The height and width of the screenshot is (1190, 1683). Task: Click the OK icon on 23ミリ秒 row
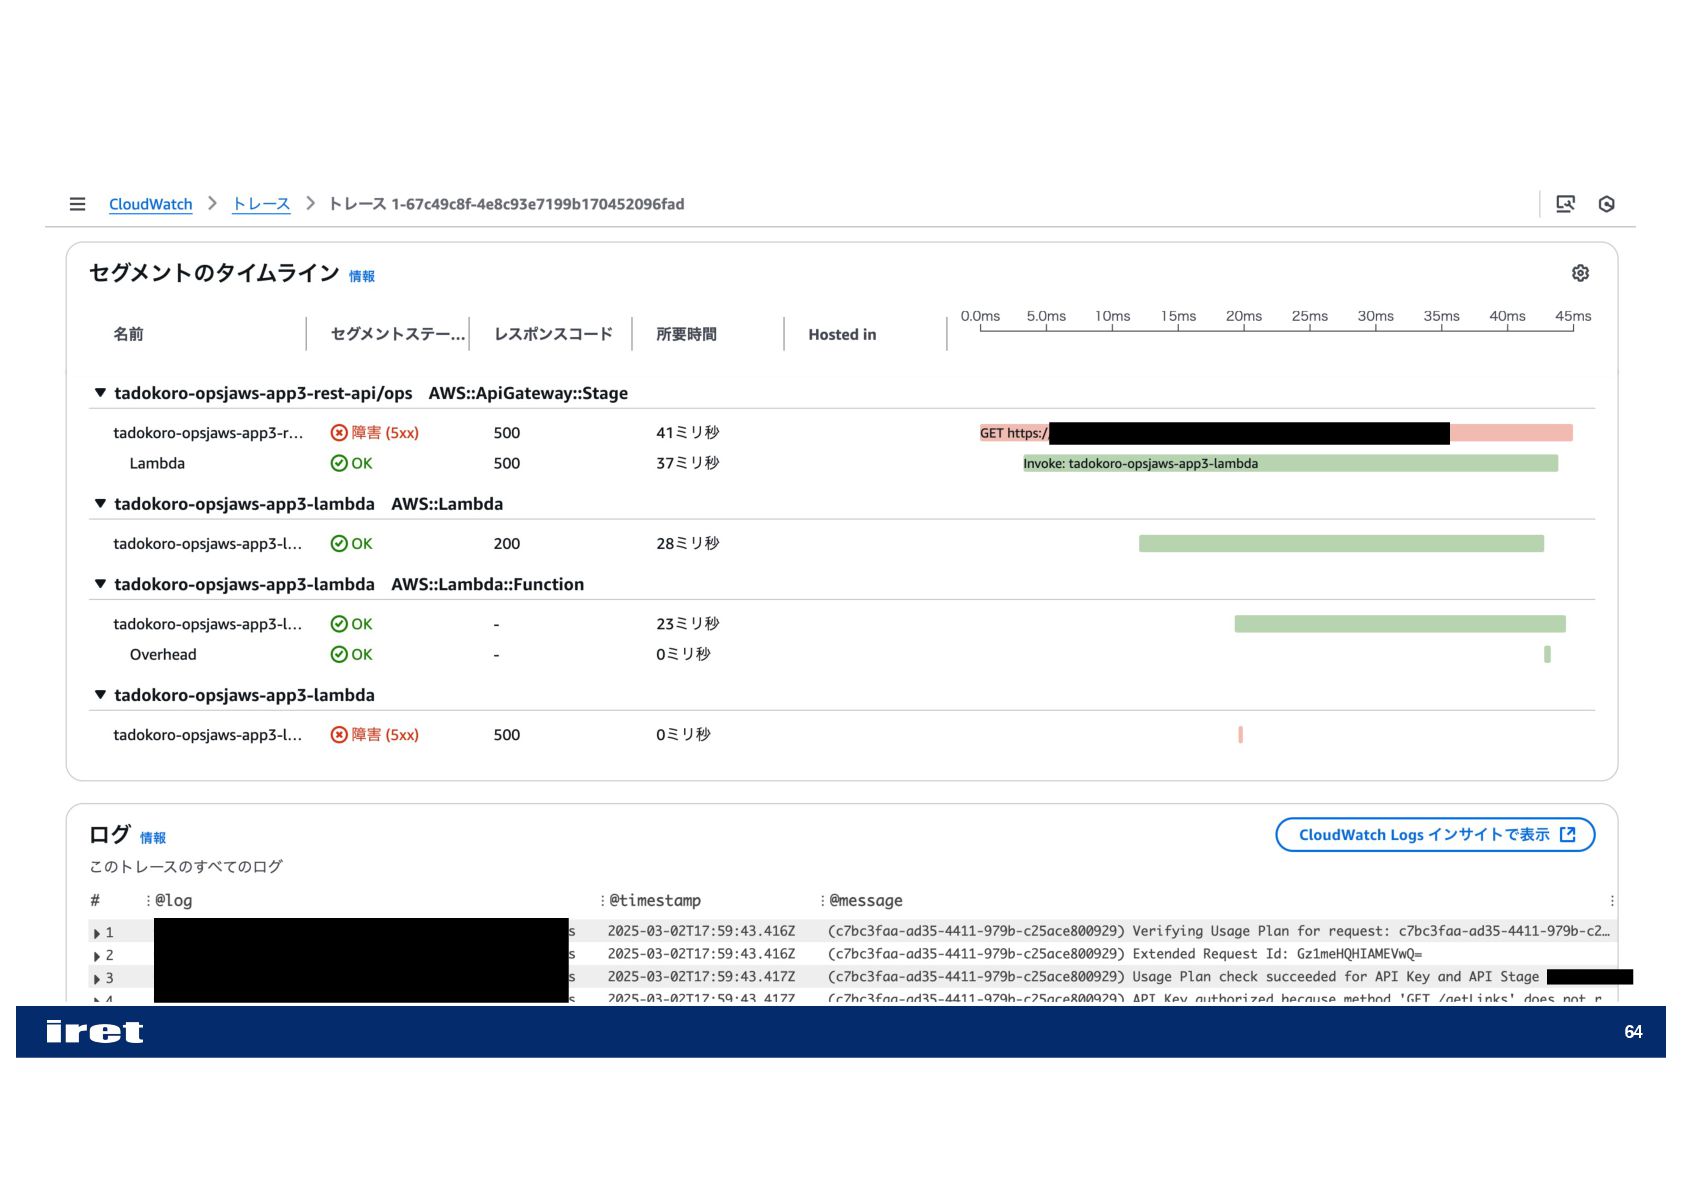(x=339, y=624)
